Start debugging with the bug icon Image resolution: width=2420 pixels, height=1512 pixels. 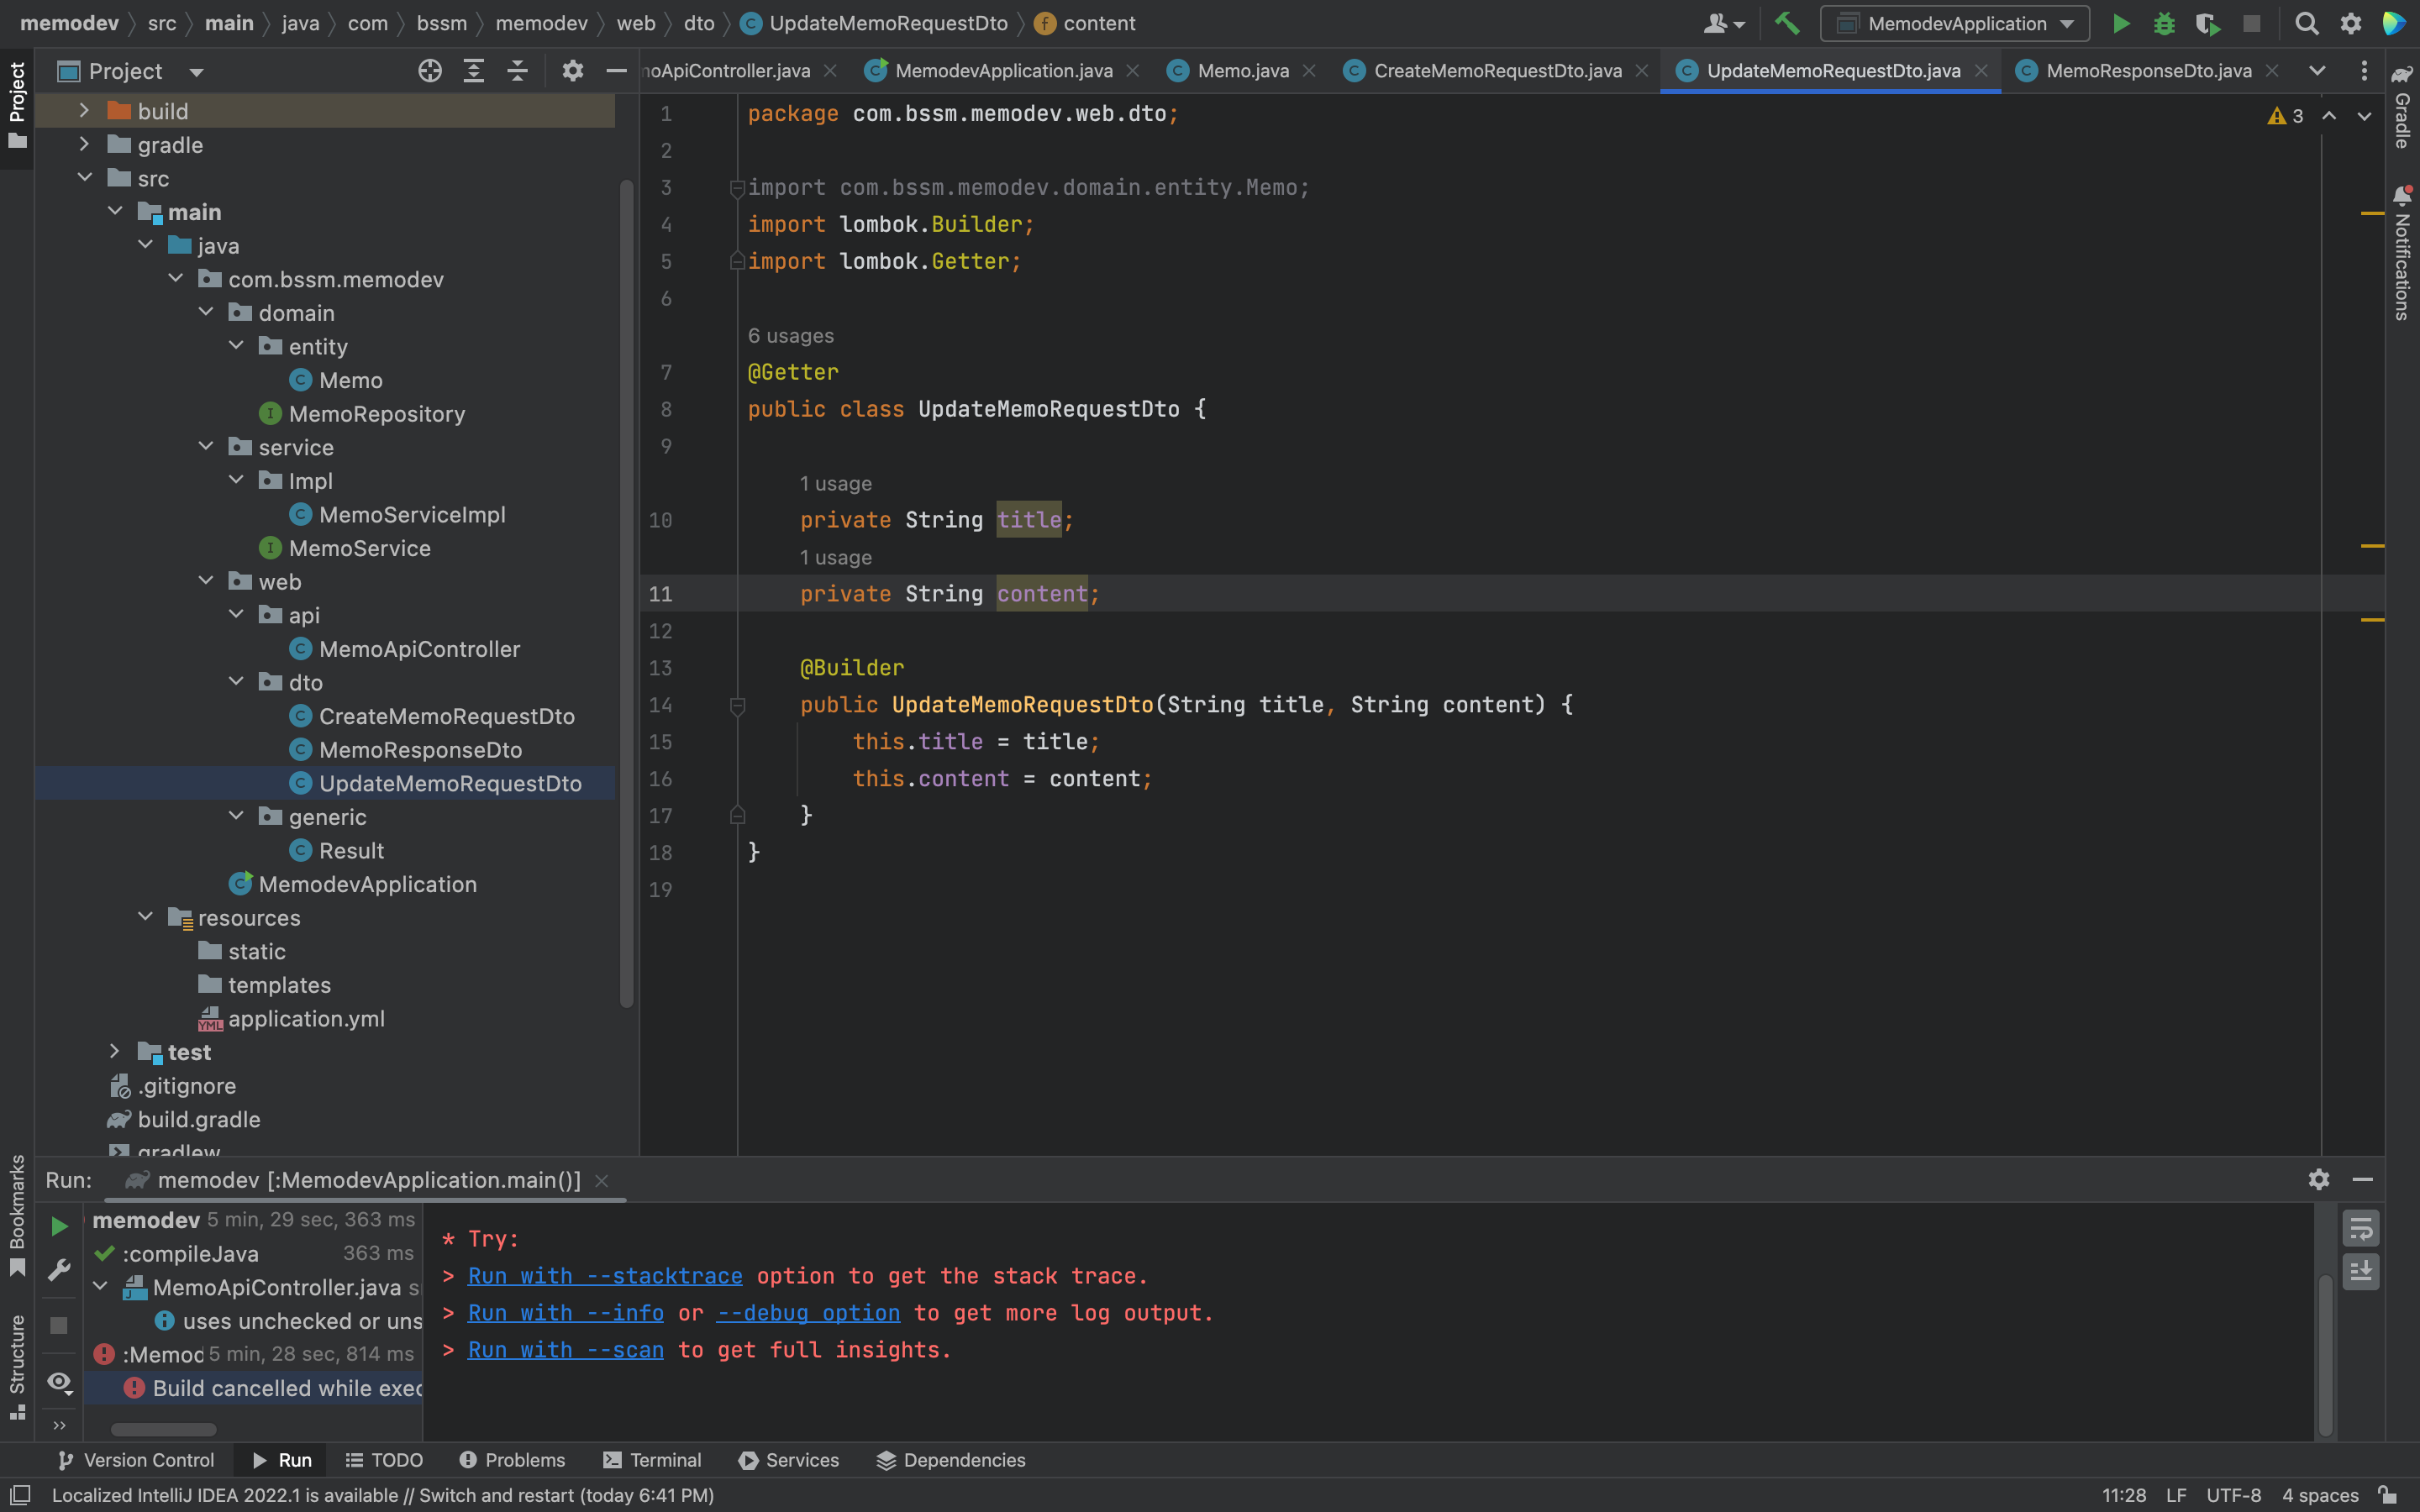coord(2164,23)
